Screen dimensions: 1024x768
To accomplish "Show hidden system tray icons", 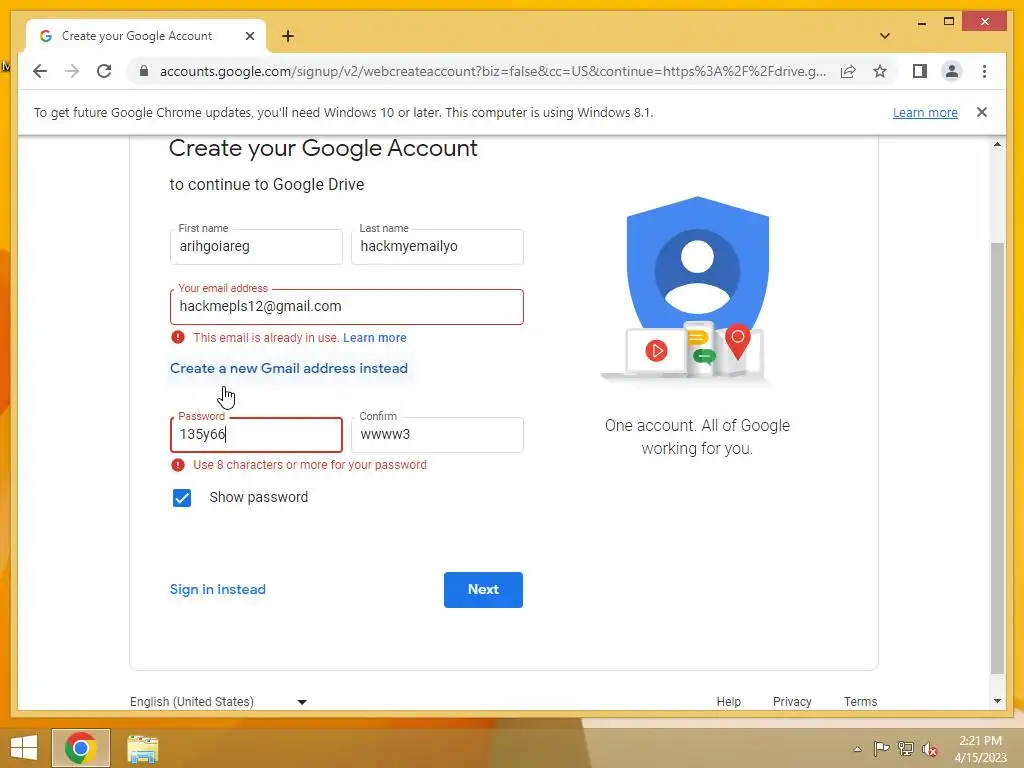I will (x=857, y=749).
